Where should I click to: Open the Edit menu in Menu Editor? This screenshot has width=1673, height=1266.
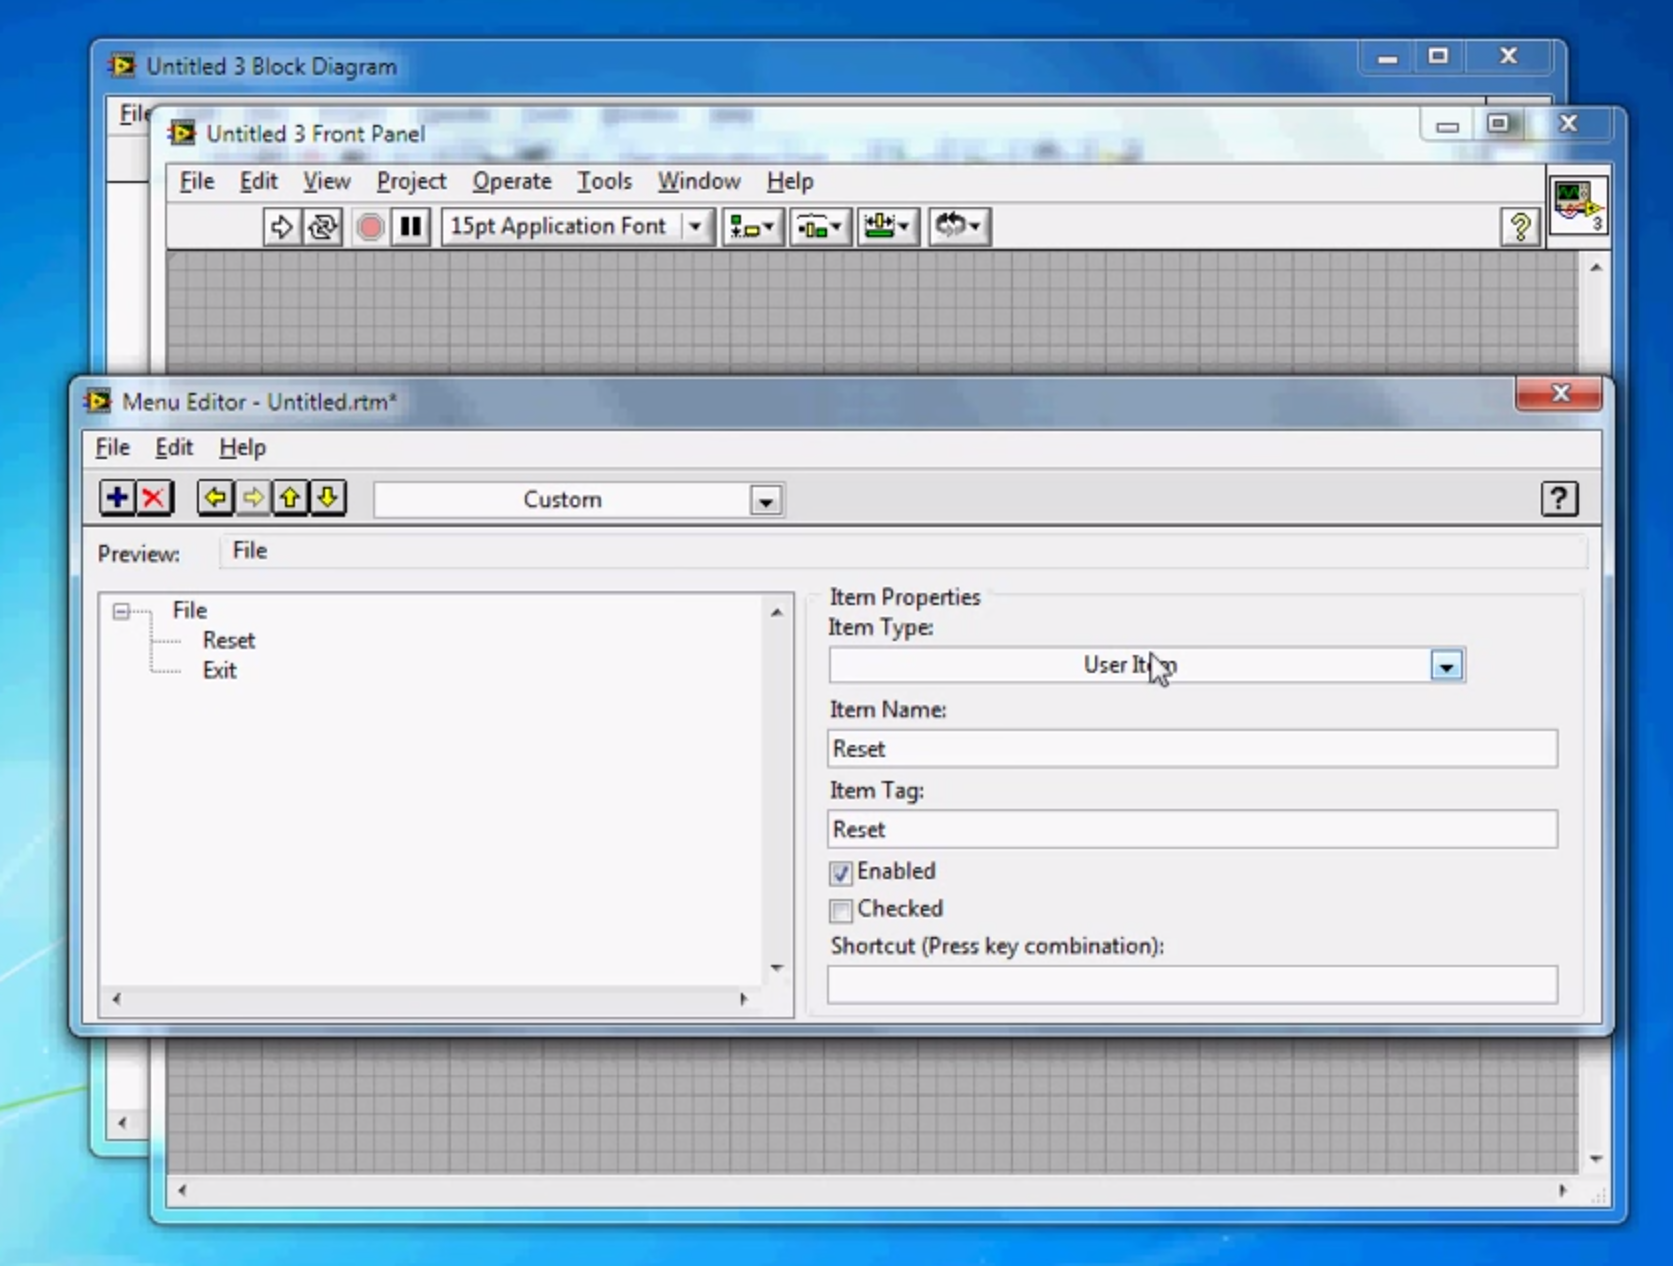point(173,448)
